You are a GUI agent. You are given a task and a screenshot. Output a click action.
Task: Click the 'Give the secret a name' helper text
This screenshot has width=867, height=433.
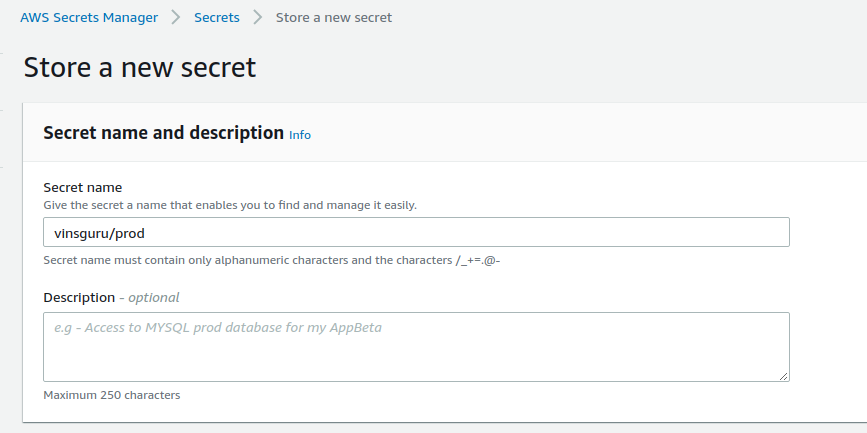pyautogui.click(x=229, y=205)
